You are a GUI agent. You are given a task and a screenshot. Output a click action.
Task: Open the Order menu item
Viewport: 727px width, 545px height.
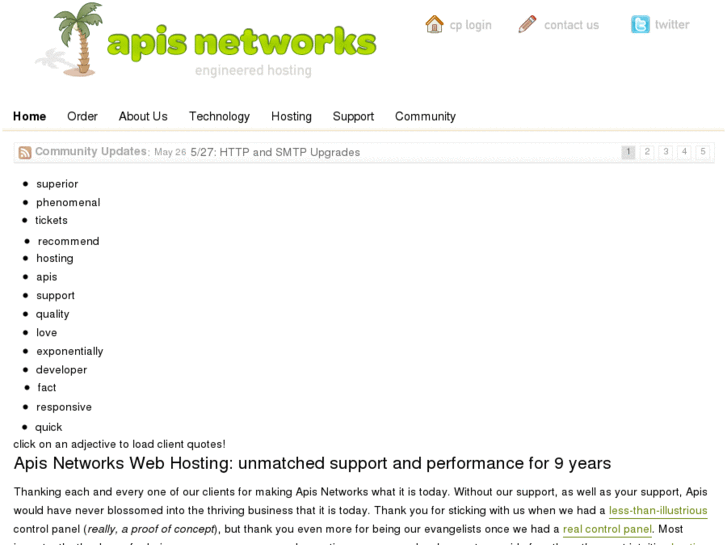click(x=82, y=116)
